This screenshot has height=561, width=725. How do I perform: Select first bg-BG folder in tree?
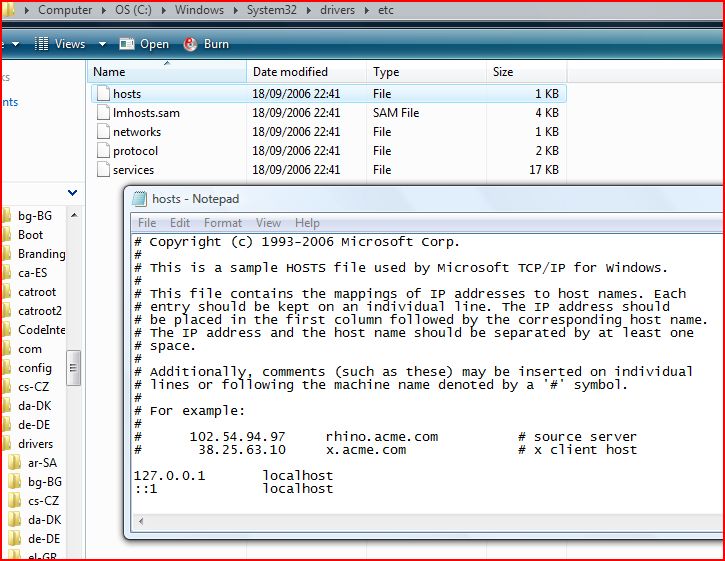point(35,216)
